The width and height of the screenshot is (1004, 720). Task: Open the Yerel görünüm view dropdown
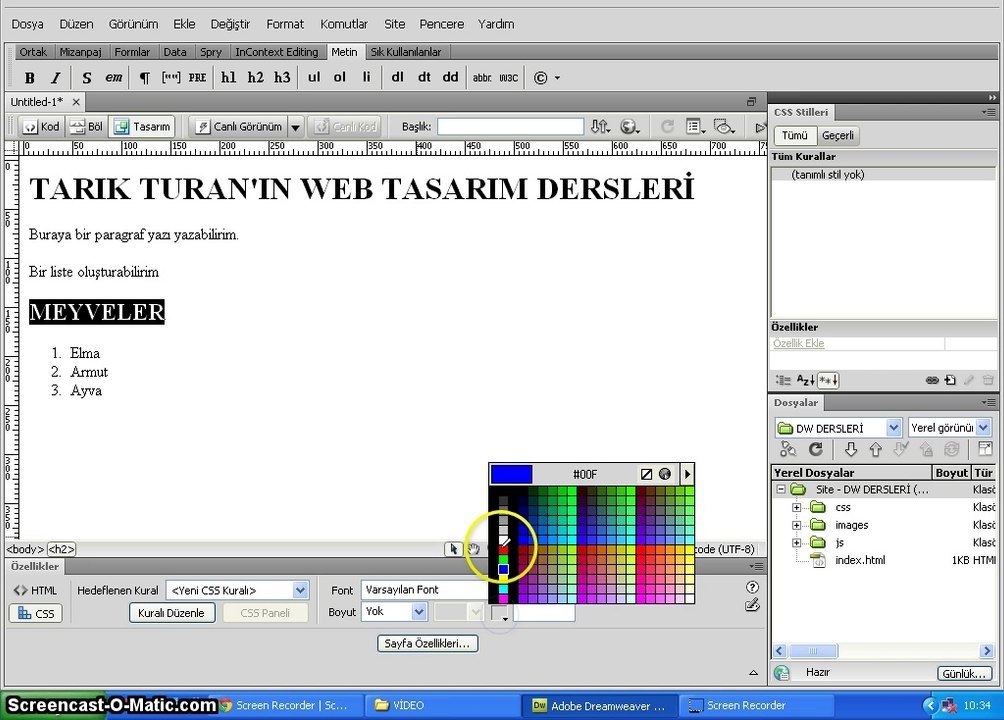click(984, 427)
